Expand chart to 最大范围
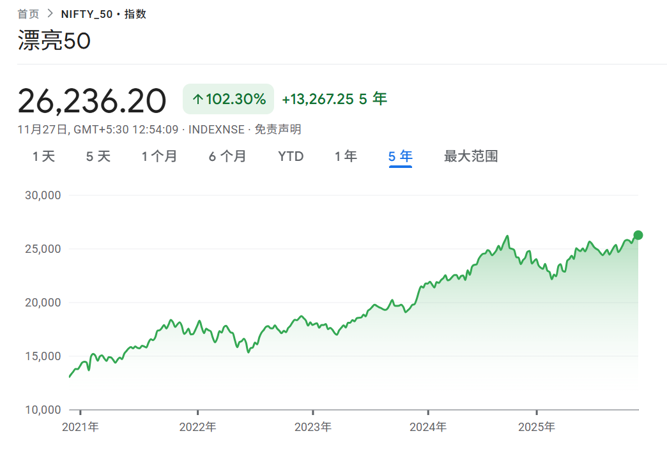Viewport: 667px width, 454px height. coord(470,156)
